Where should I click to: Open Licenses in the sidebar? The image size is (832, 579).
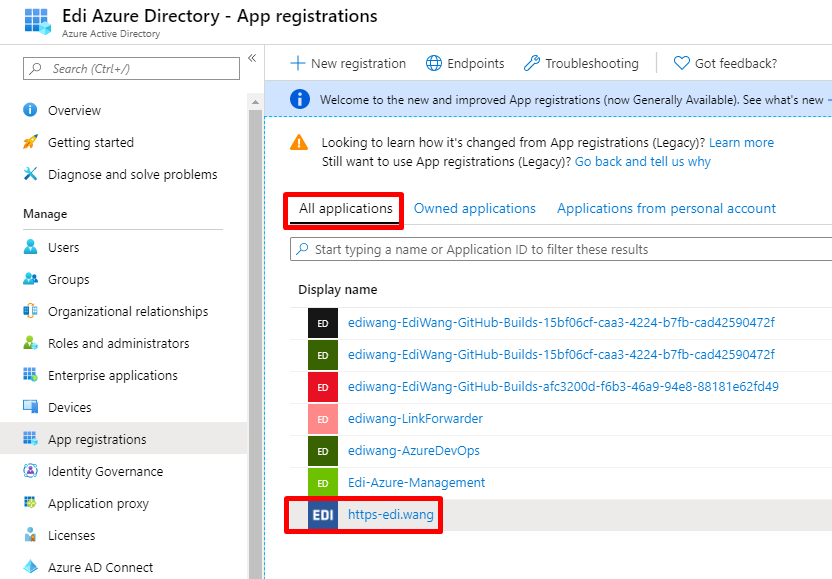coord(72,535)
